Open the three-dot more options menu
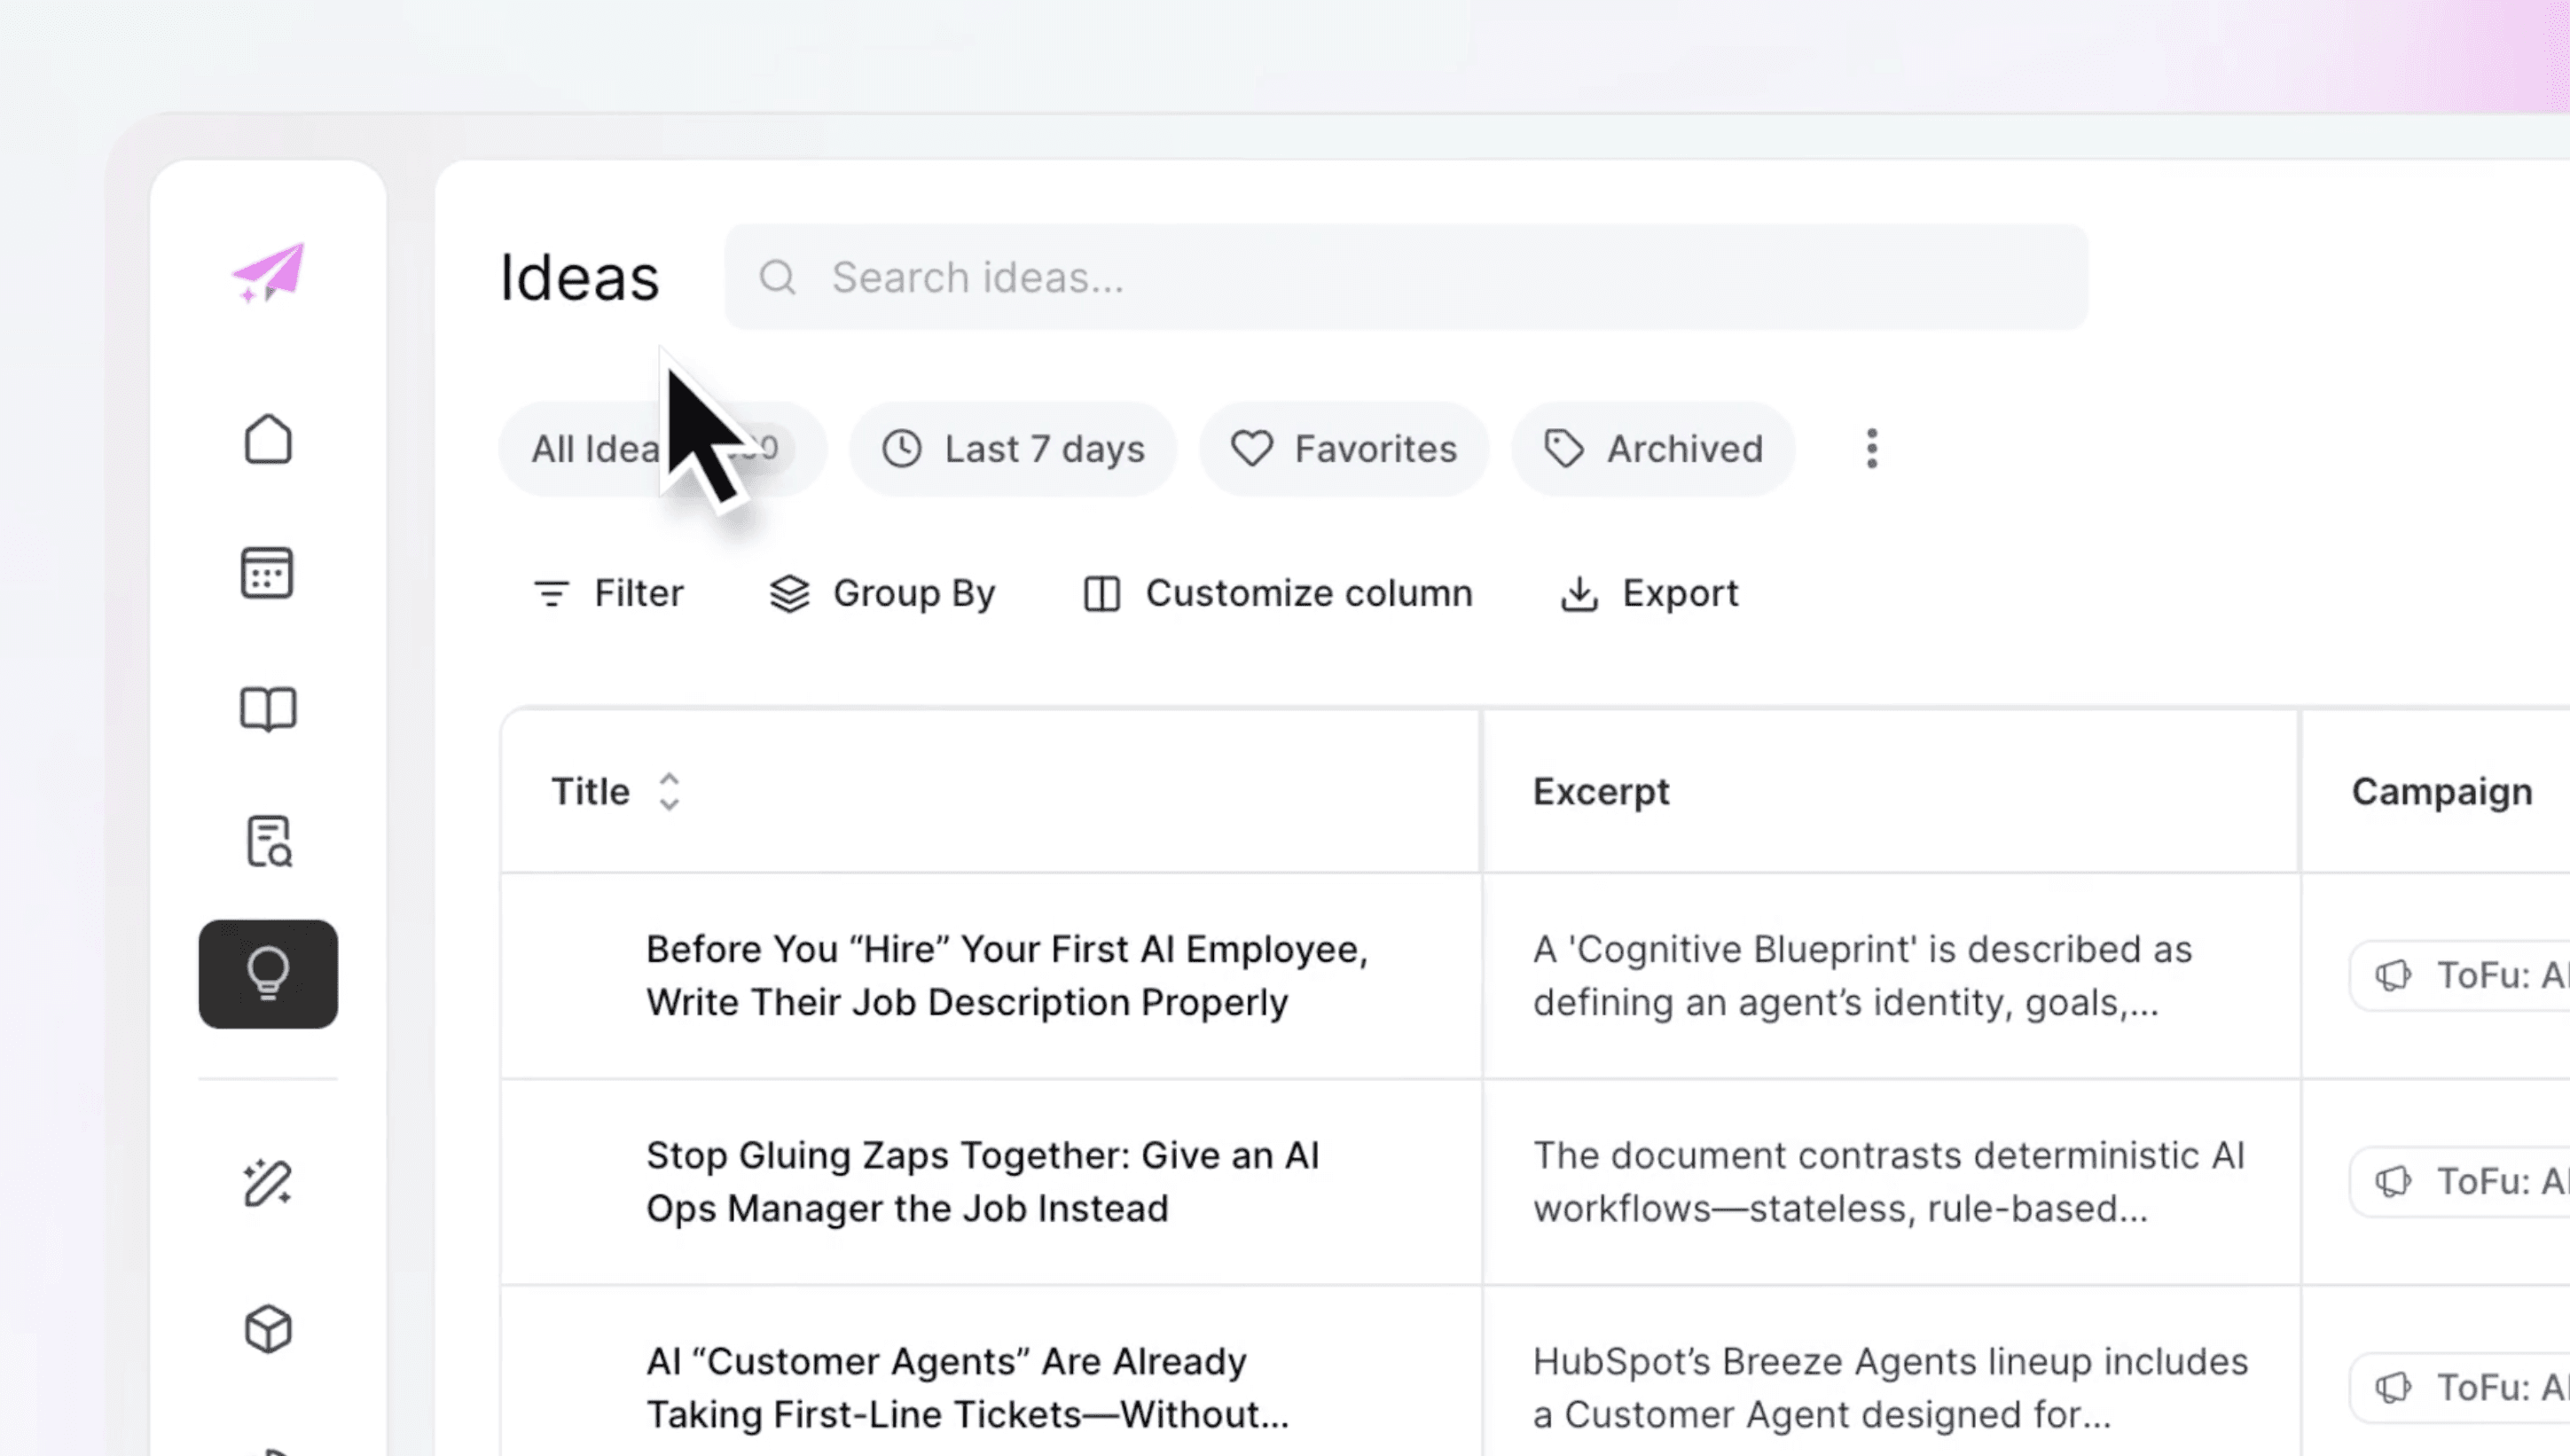The image size is (2570, 1456). point(1871,449)
